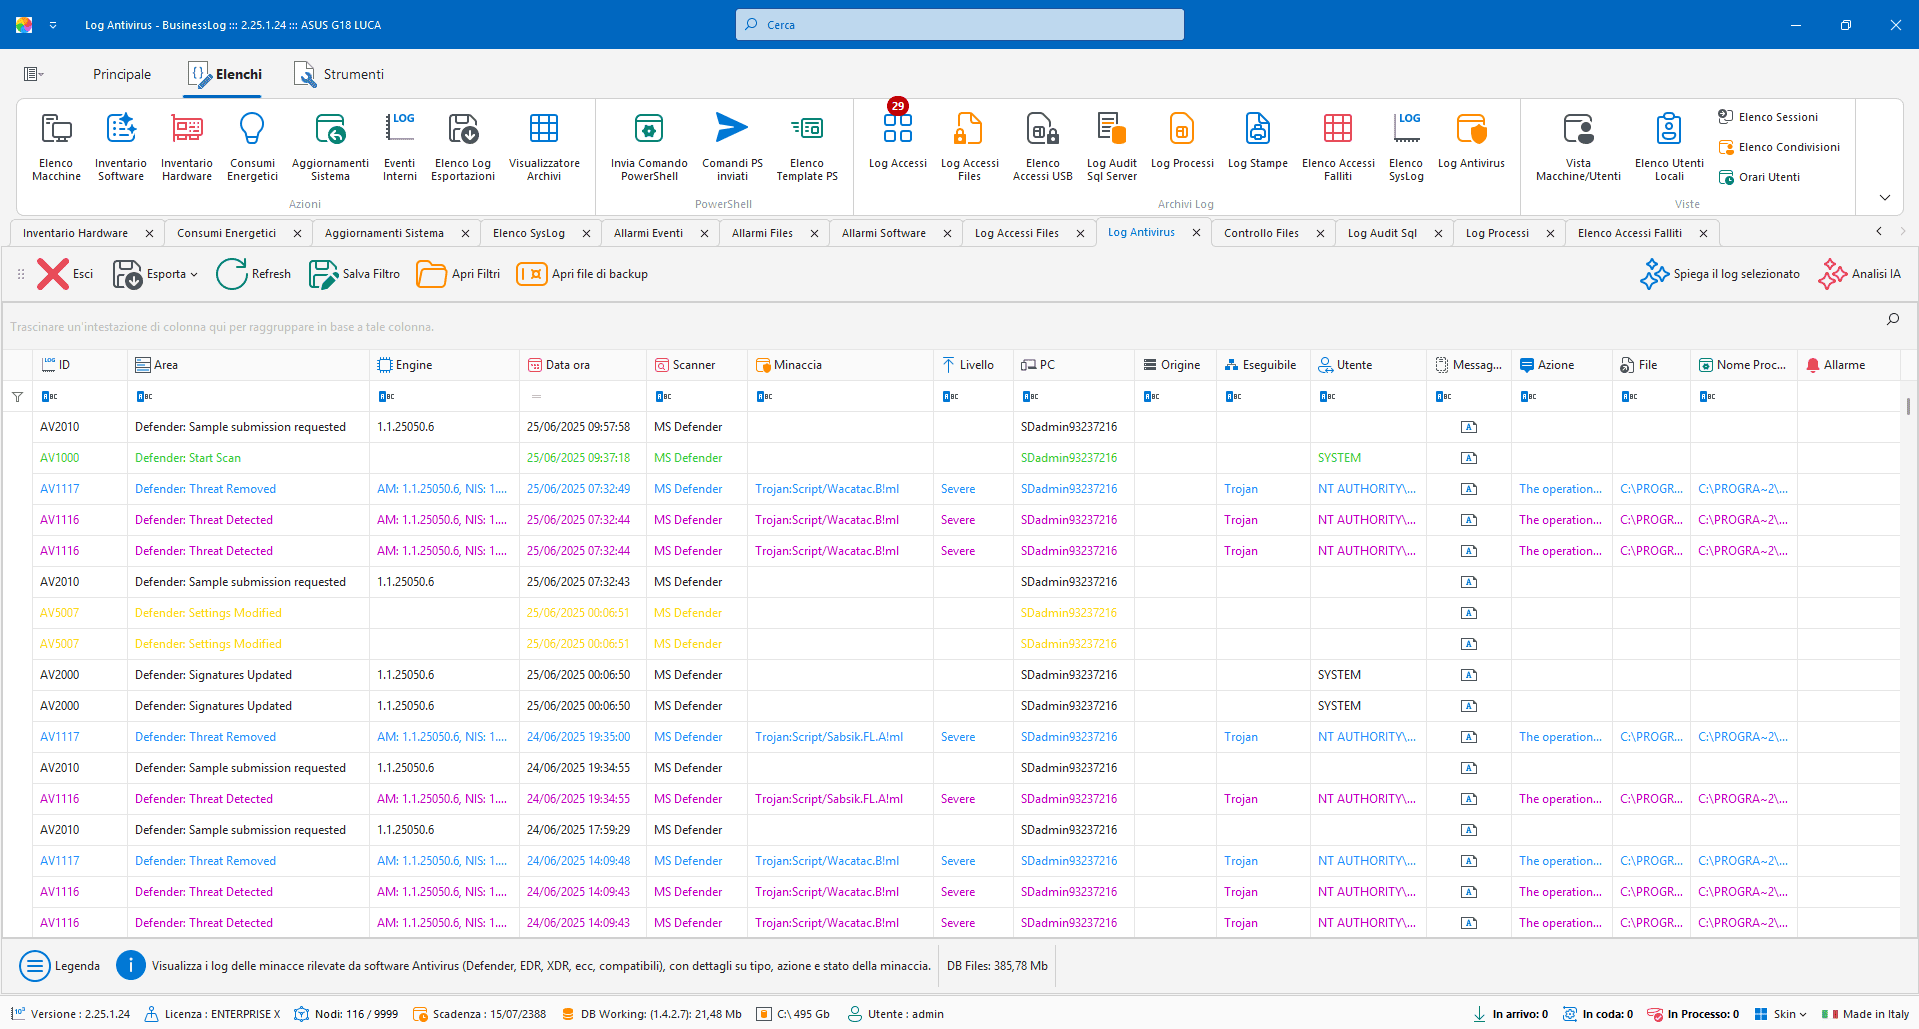
Task: Expand the ribbon with chevron arrow
Action: (x=1884, y=197)
